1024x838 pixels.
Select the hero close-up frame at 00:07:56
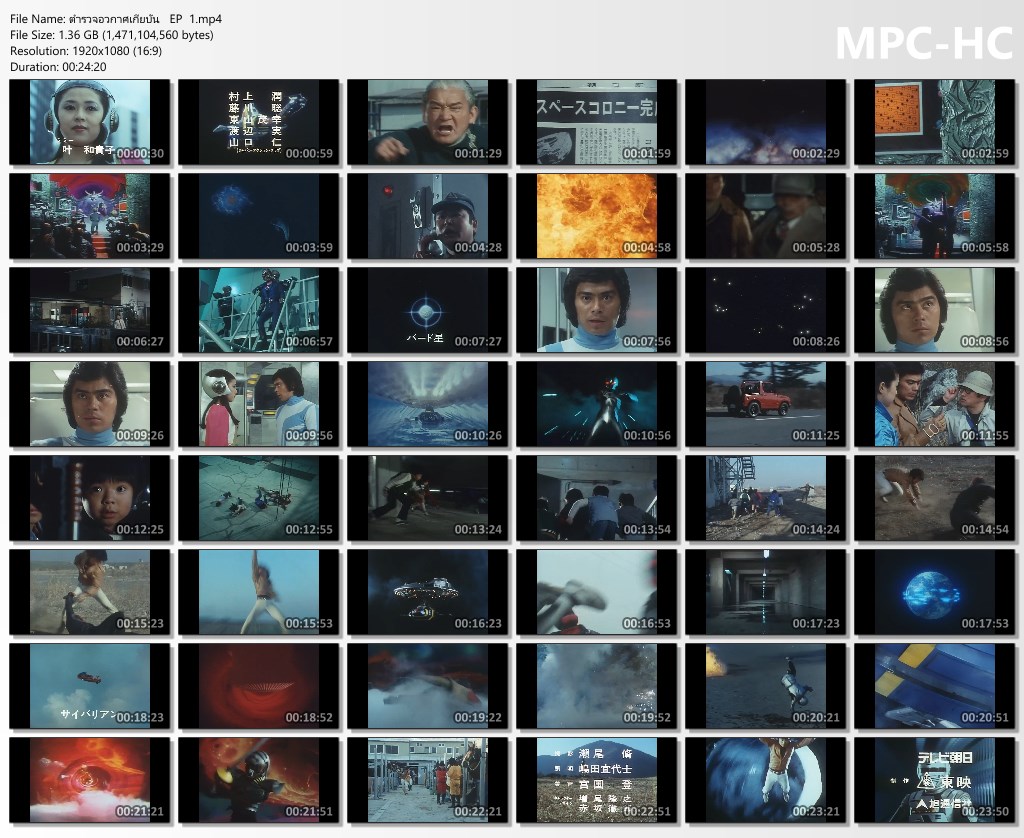[x=597, y=310]
